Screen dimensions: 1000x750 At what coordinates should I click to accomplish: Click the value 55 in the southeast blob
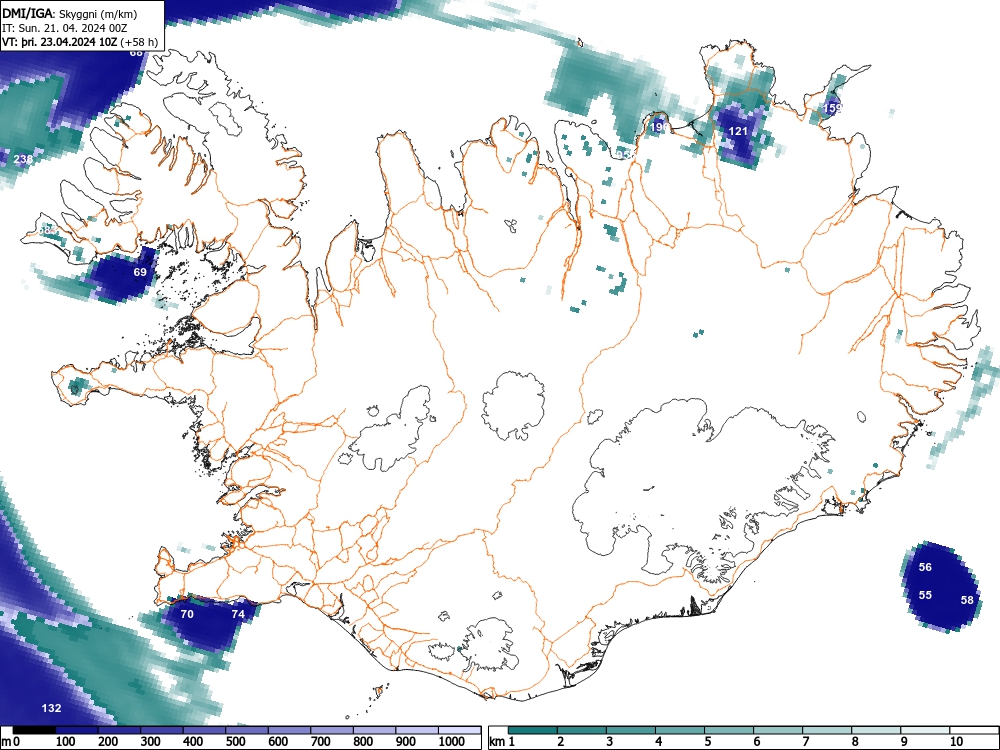pyautogui.click(x=925, y=595)
